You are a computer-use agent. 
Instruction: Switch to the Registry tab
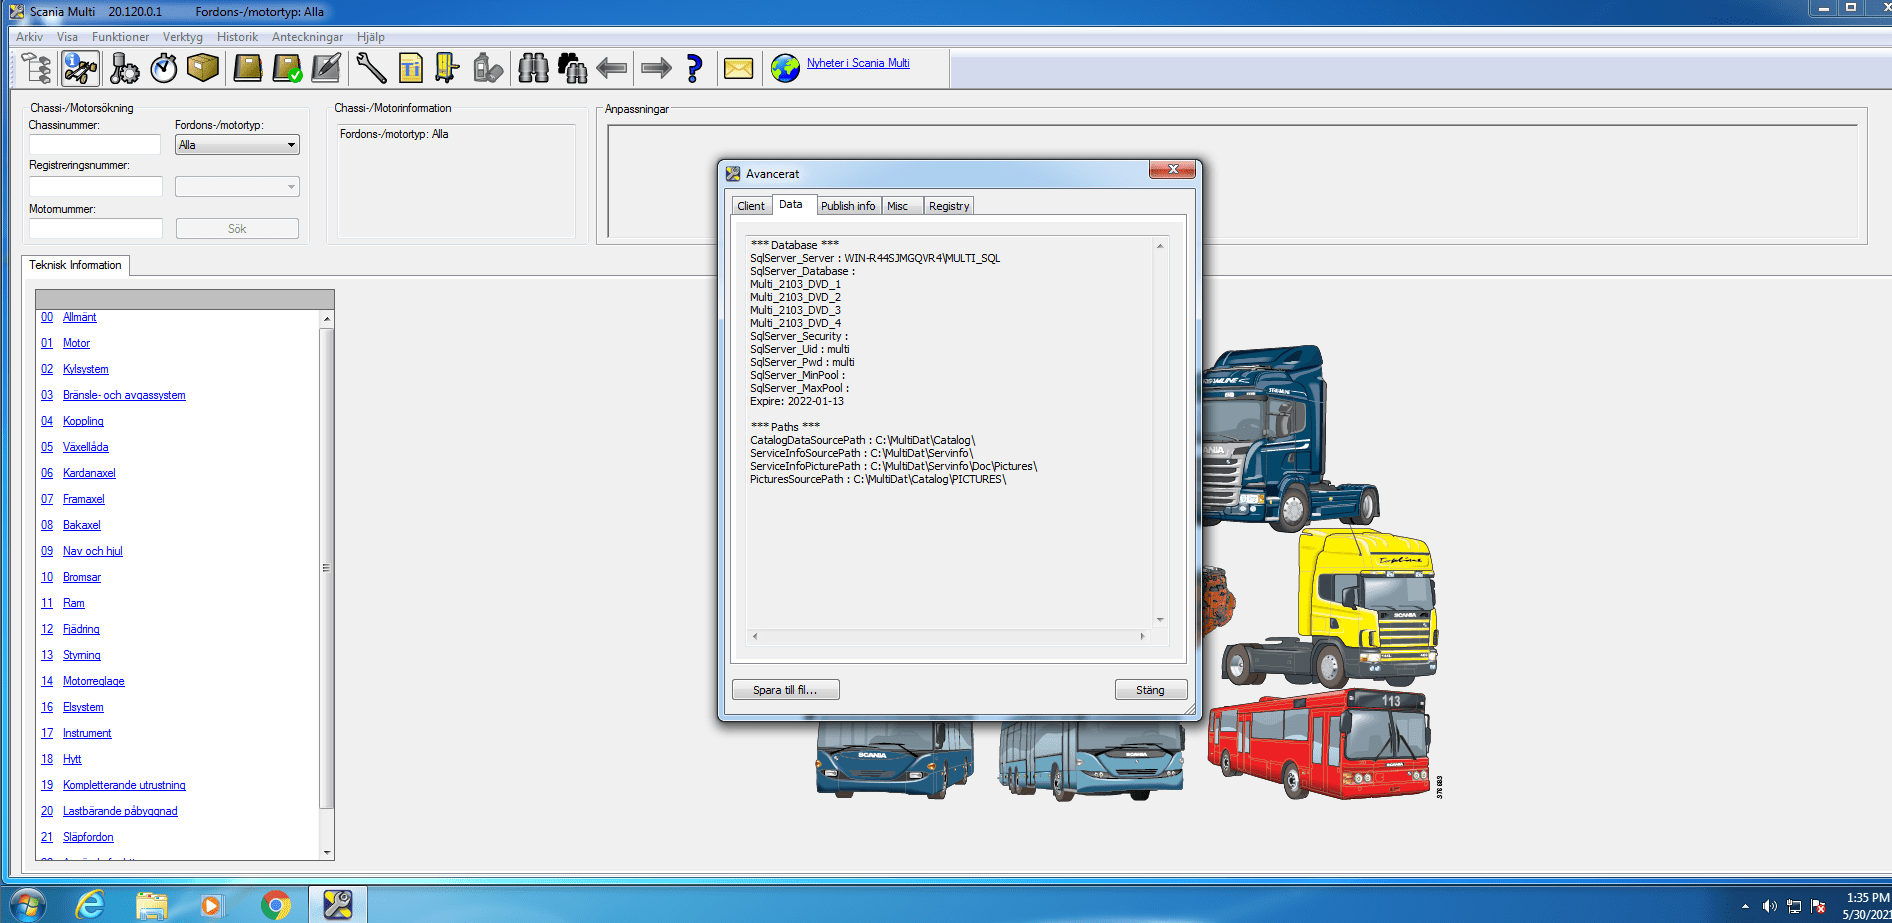[947, 205]
